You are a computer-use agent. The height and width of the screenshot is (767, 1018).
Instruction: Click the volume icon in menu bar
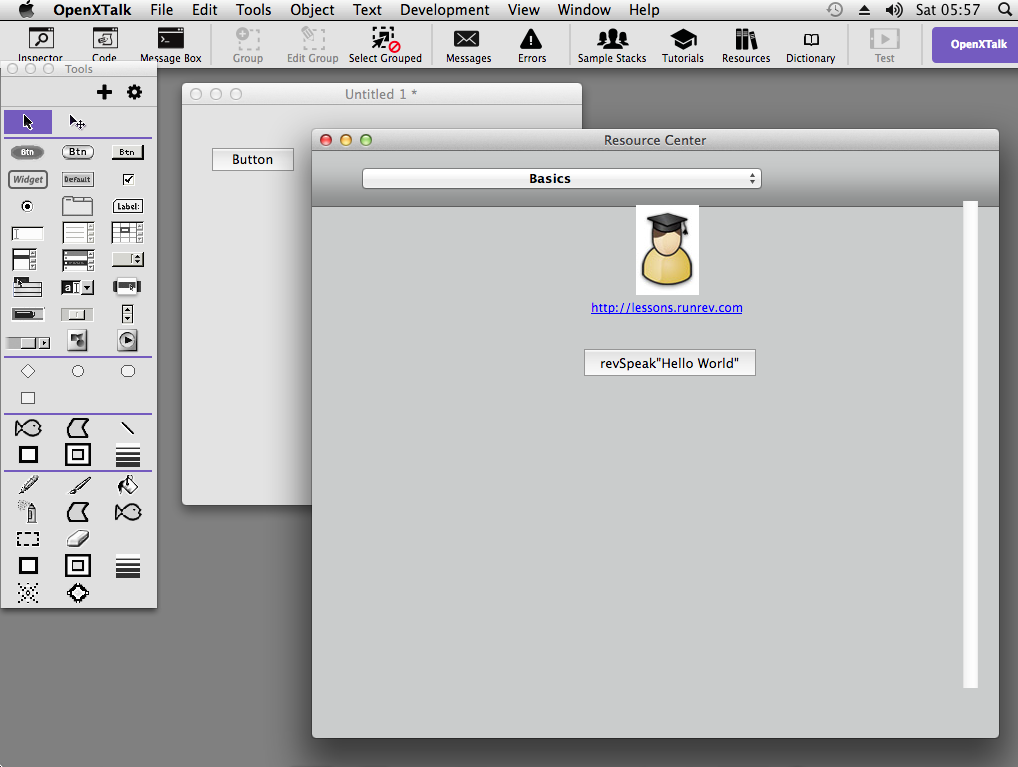[894, 10]
